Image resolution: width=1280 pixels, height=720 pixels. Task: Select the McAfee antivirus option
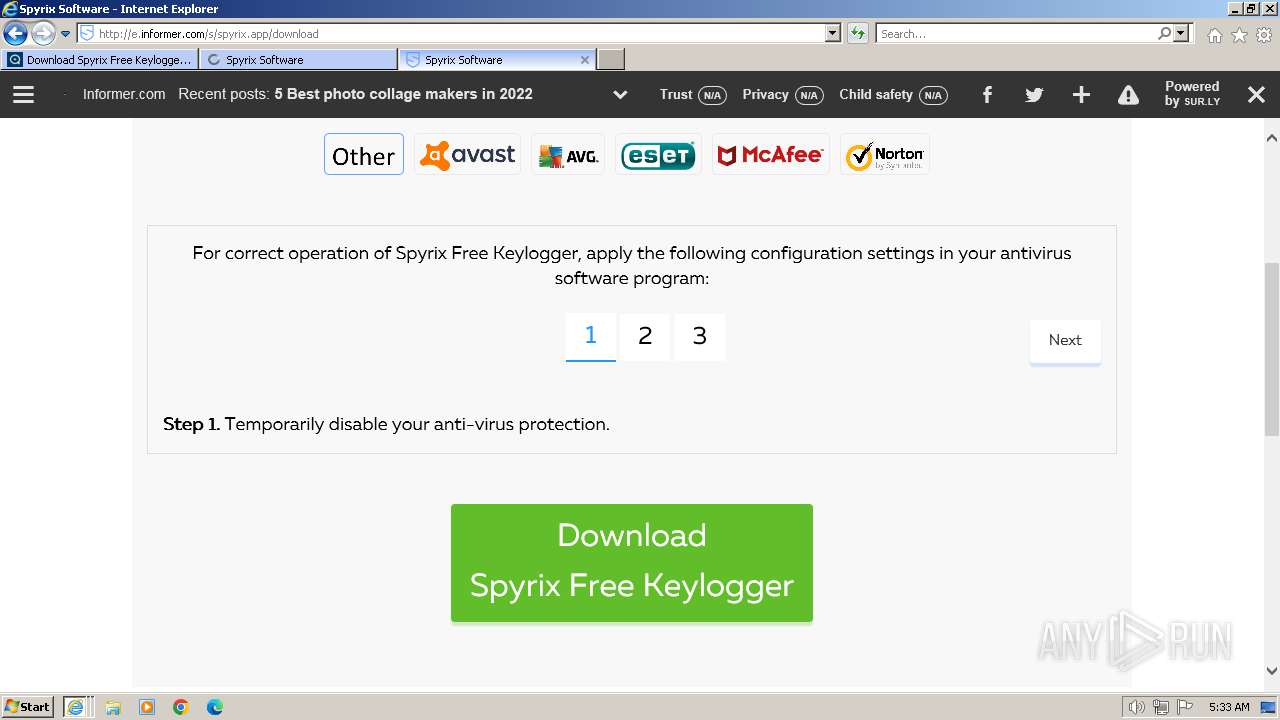click(770, 155)
